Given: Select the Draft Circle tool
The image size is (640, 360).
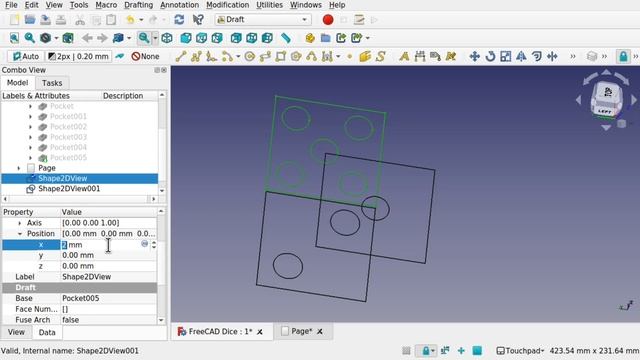Looking at the screenshot, I should click(x=249, y=56).
